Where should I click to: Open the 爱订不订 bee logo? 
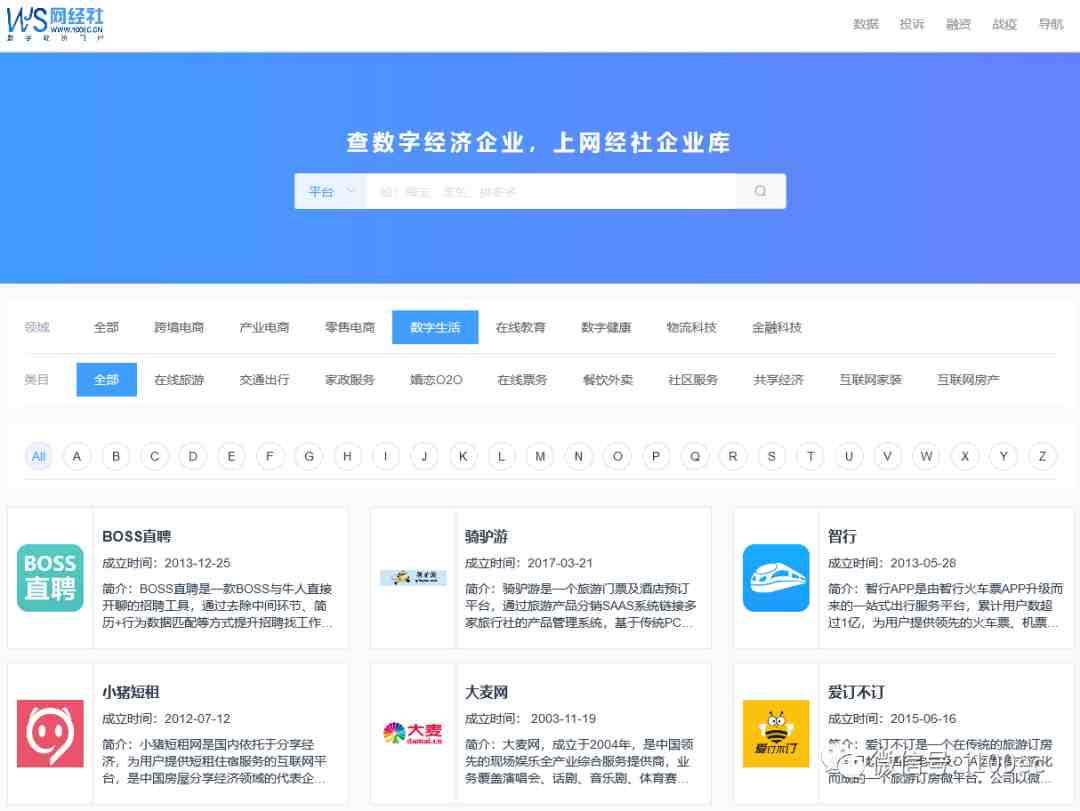(x=776, y=734)
